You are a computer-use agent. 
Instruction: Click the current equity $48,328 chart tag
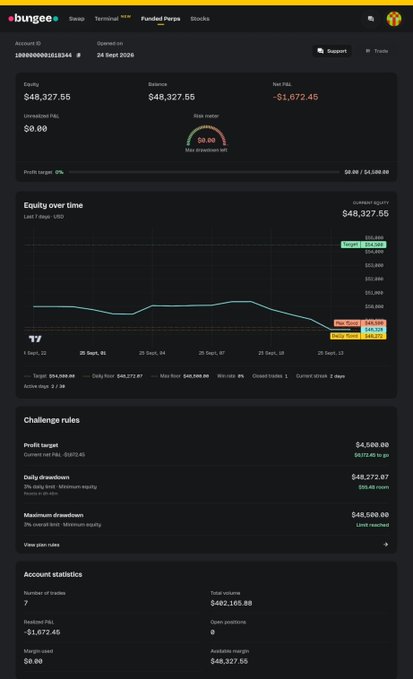click(x=374, y=330)
